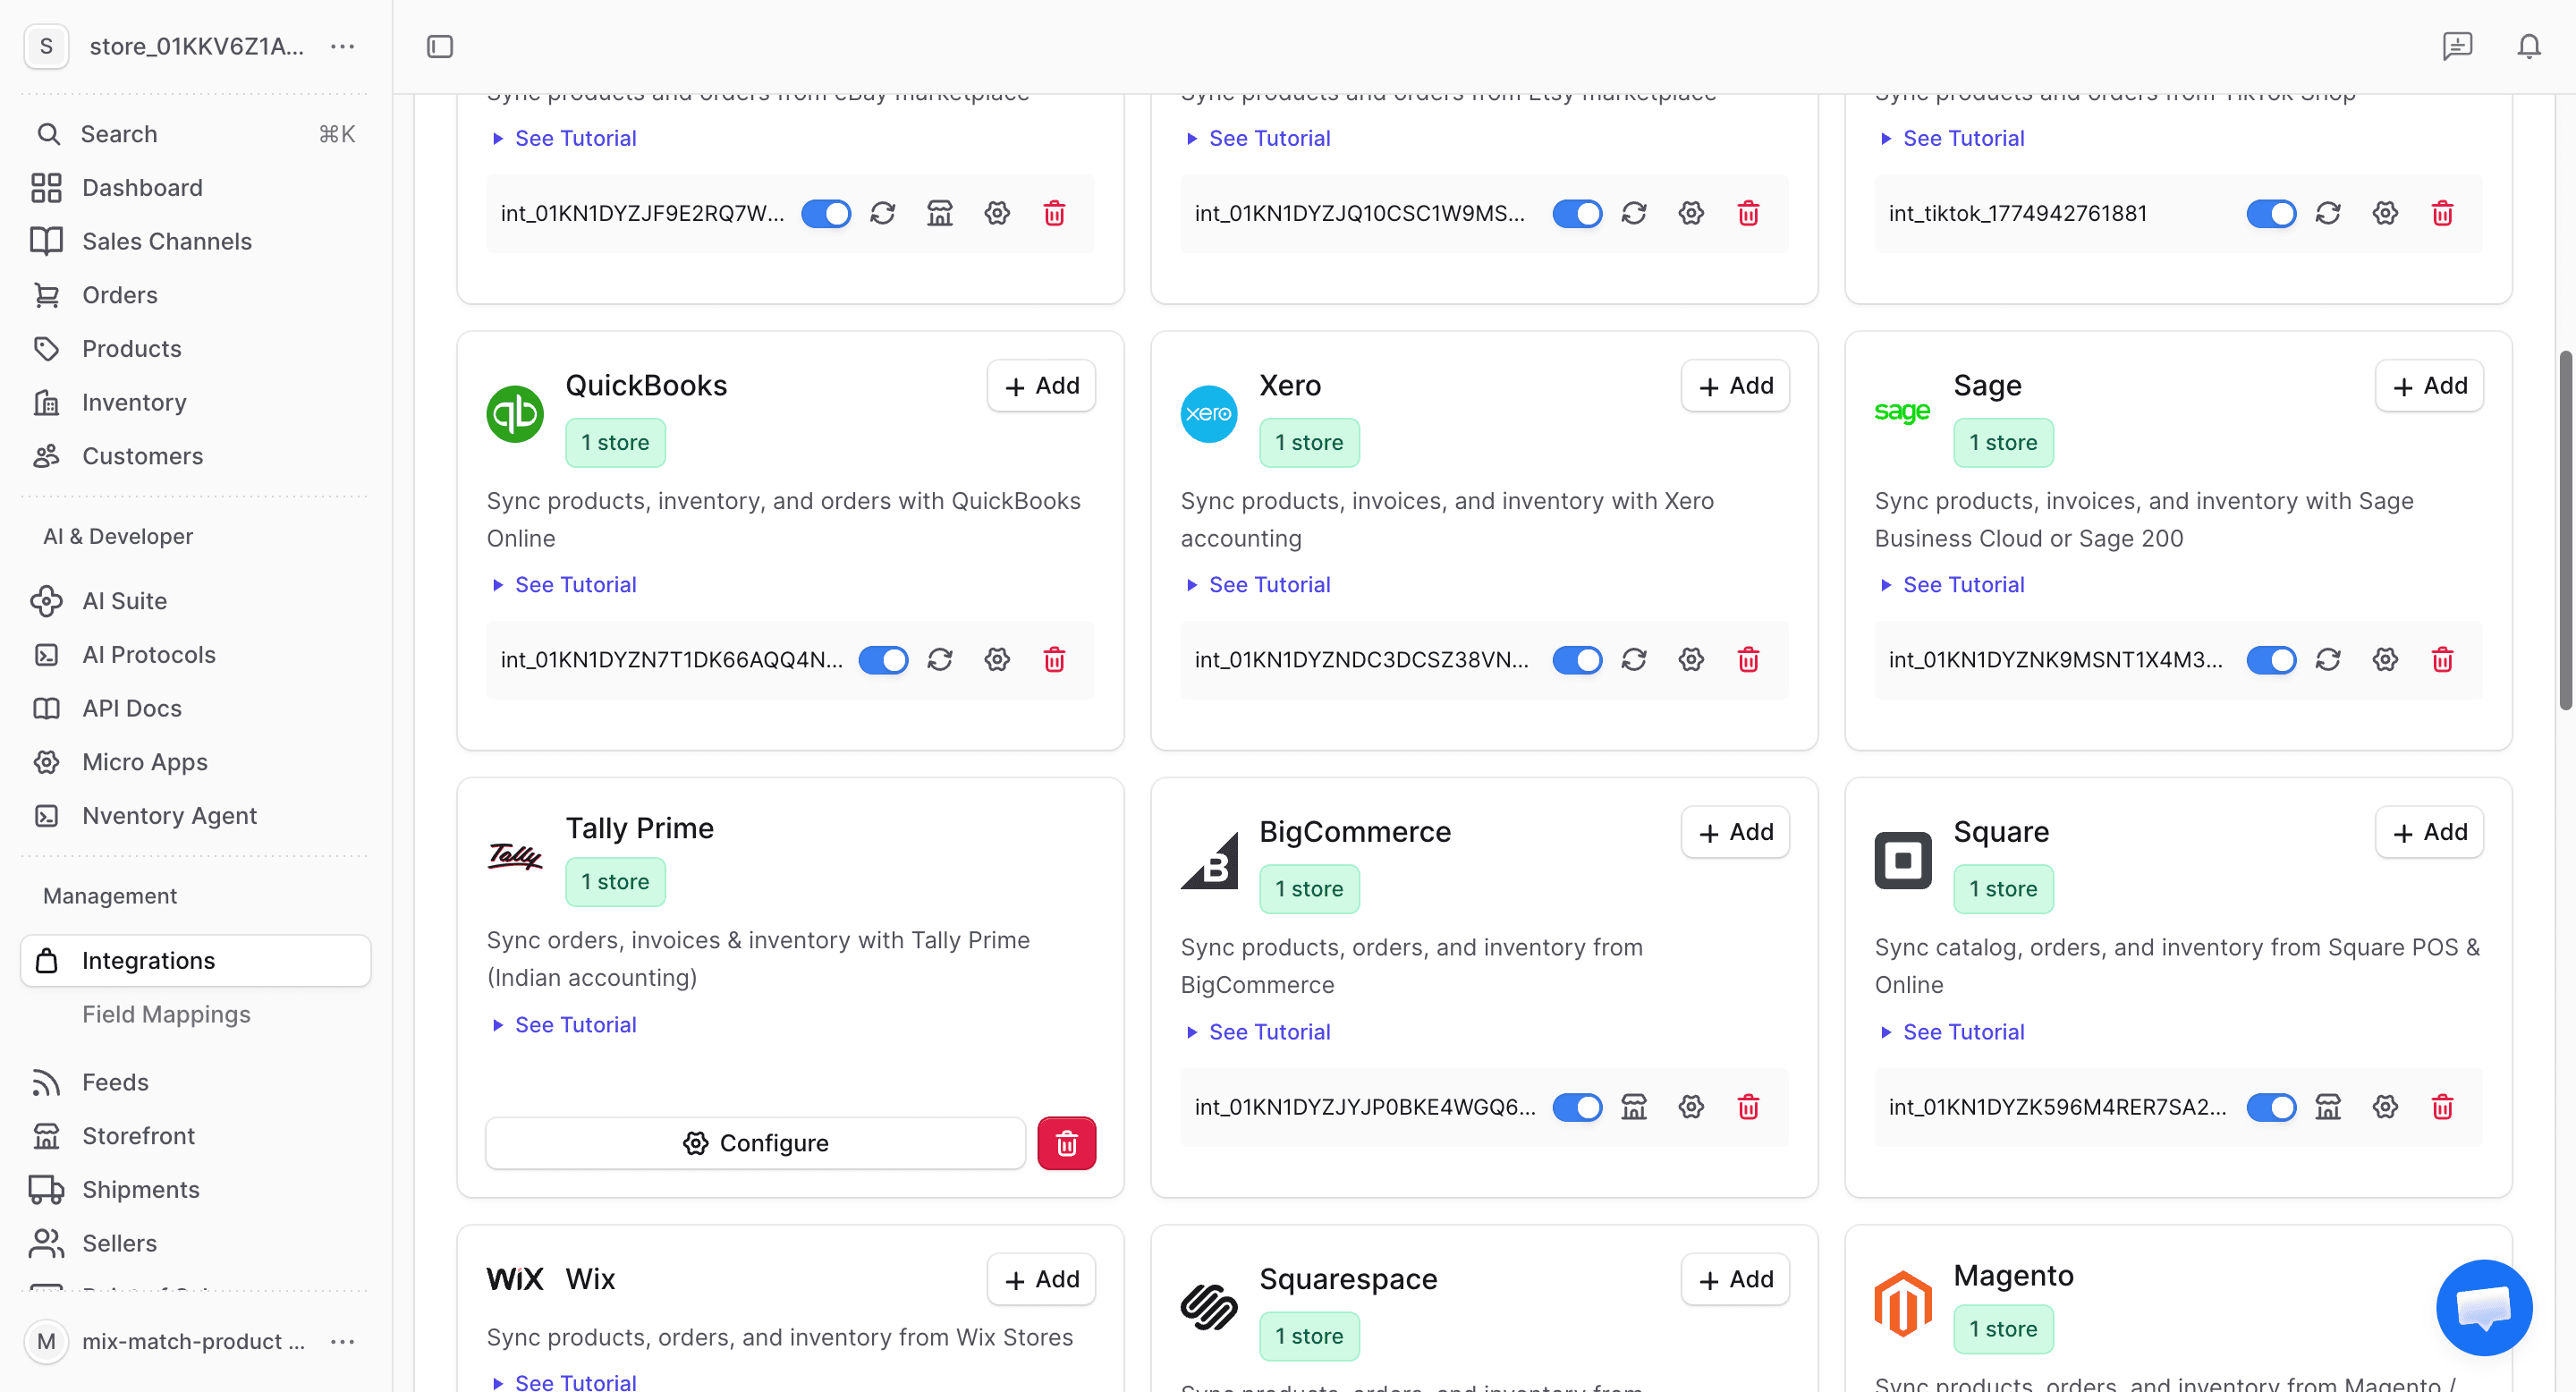
Task: Open the feedback chat icon in header
Action: [x=2457, y=46]
